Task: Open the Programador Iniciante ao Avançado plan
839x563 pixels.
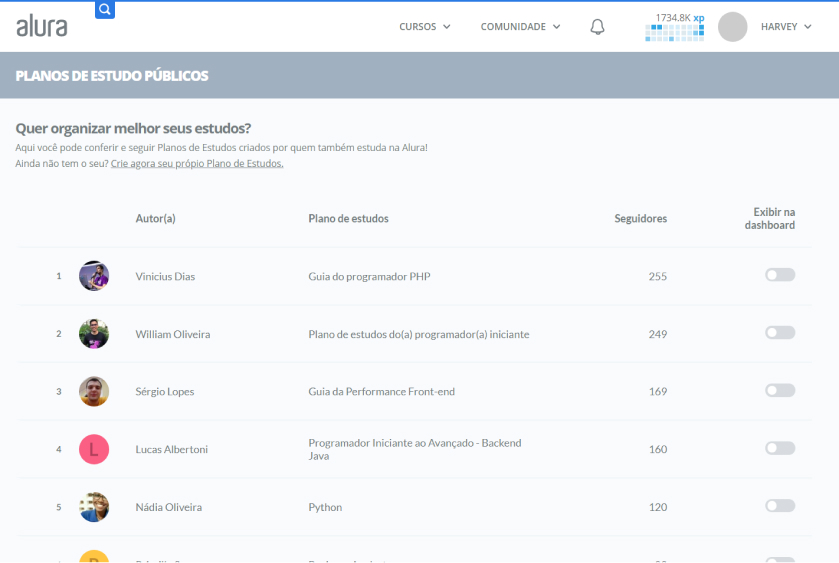Action: tap(414, 449)
